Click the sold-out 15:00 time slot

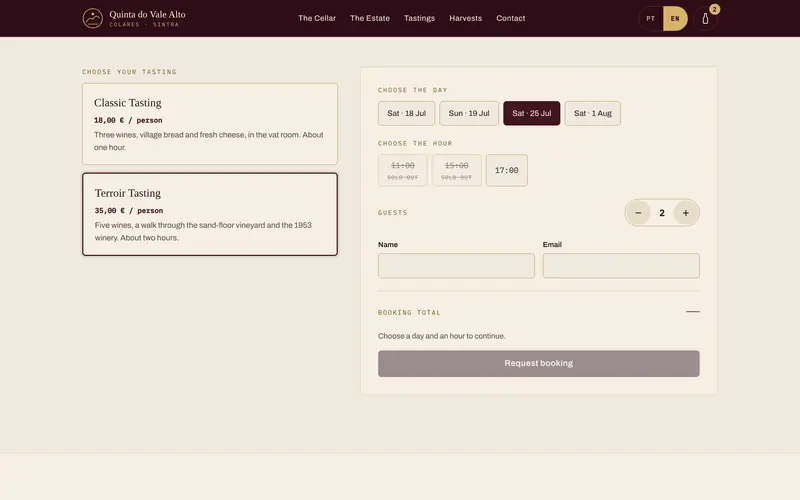457,170
